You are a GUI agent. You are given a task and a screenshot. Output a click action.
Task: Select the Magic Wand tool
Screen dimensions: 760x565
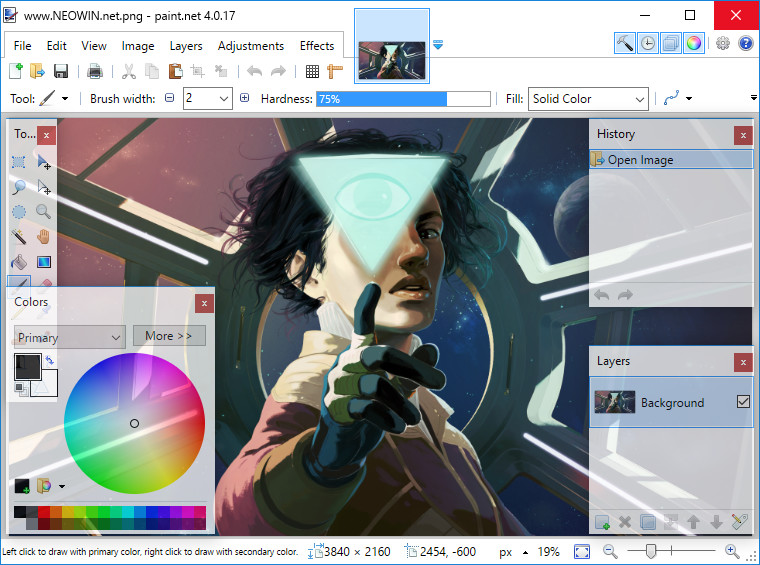[19, 237]
